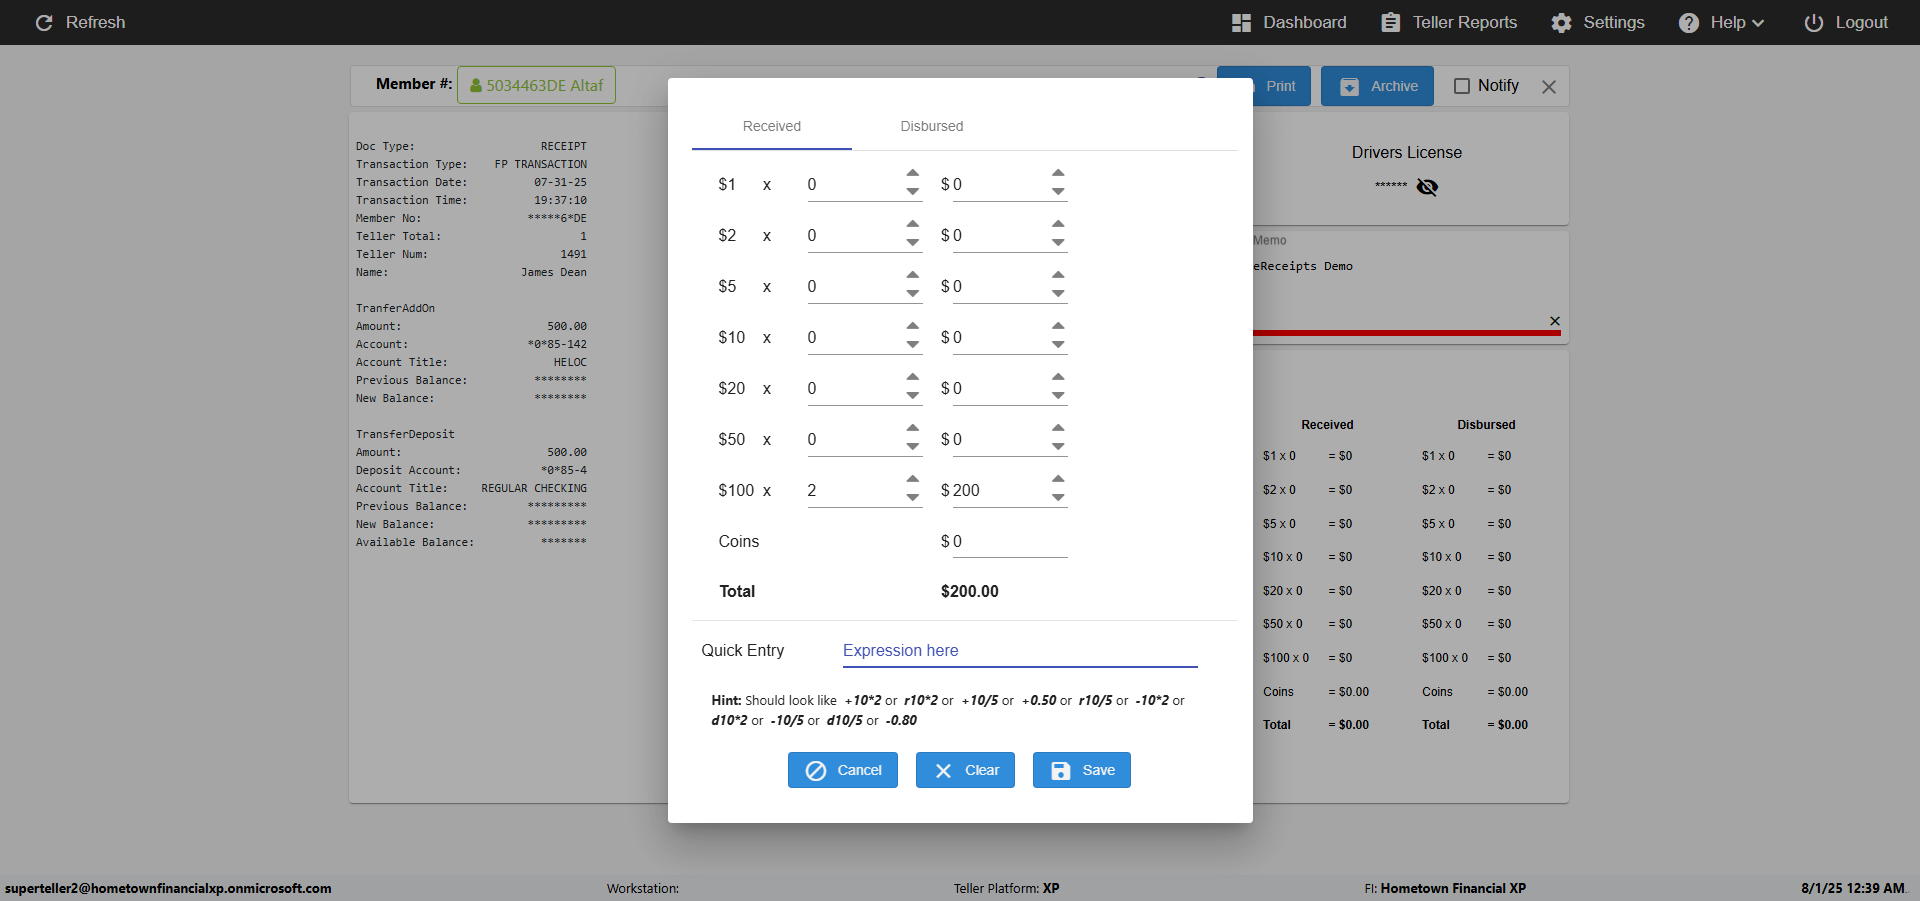Dismiss the memo with small X
The height and width of the screenshot is (901, 1920).
pos(1555,321)
